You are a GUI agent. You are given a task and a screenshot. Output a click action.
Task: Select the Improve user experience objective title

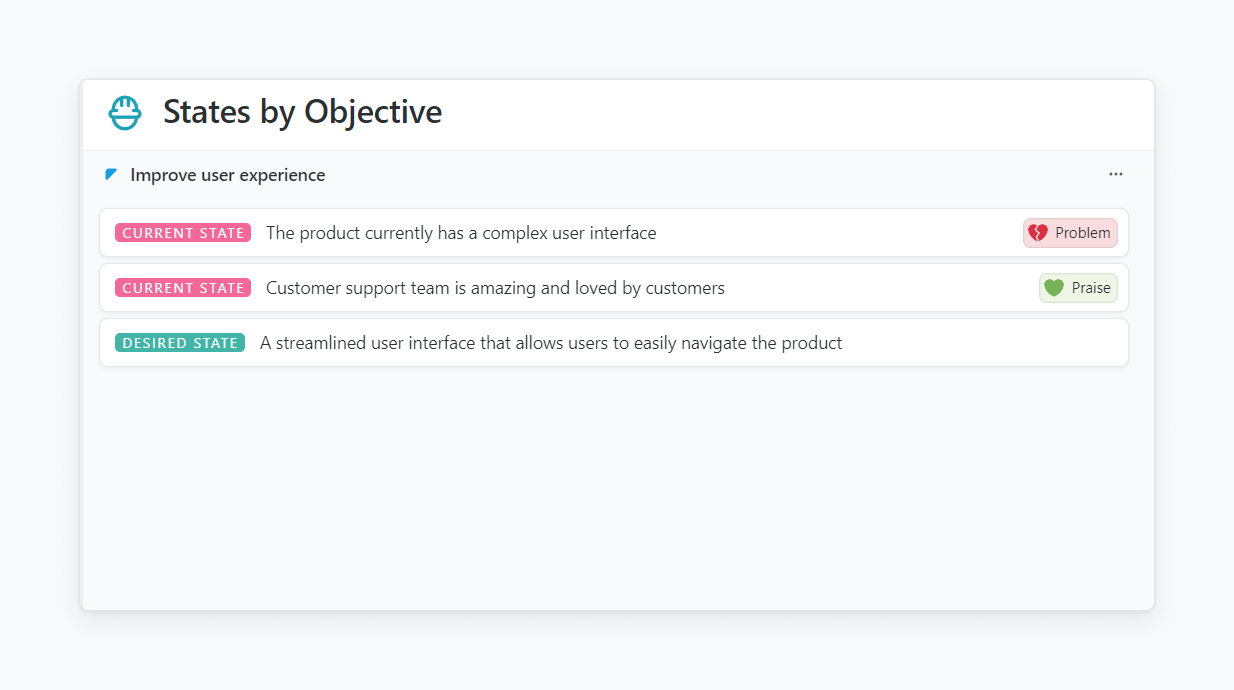(228, 175)
